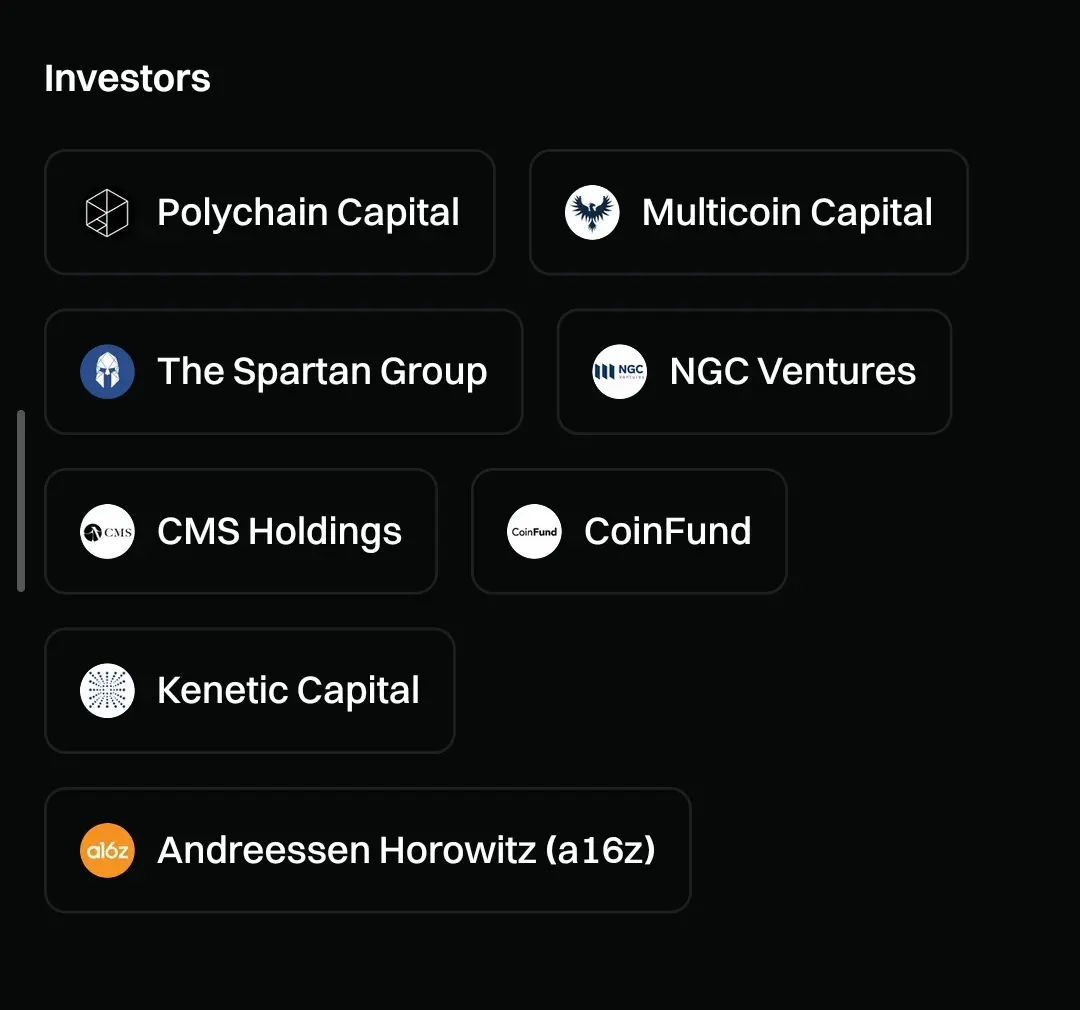
Task: Click the Multicoin Capital phoenix logo
Action: [x=592, y=213]
